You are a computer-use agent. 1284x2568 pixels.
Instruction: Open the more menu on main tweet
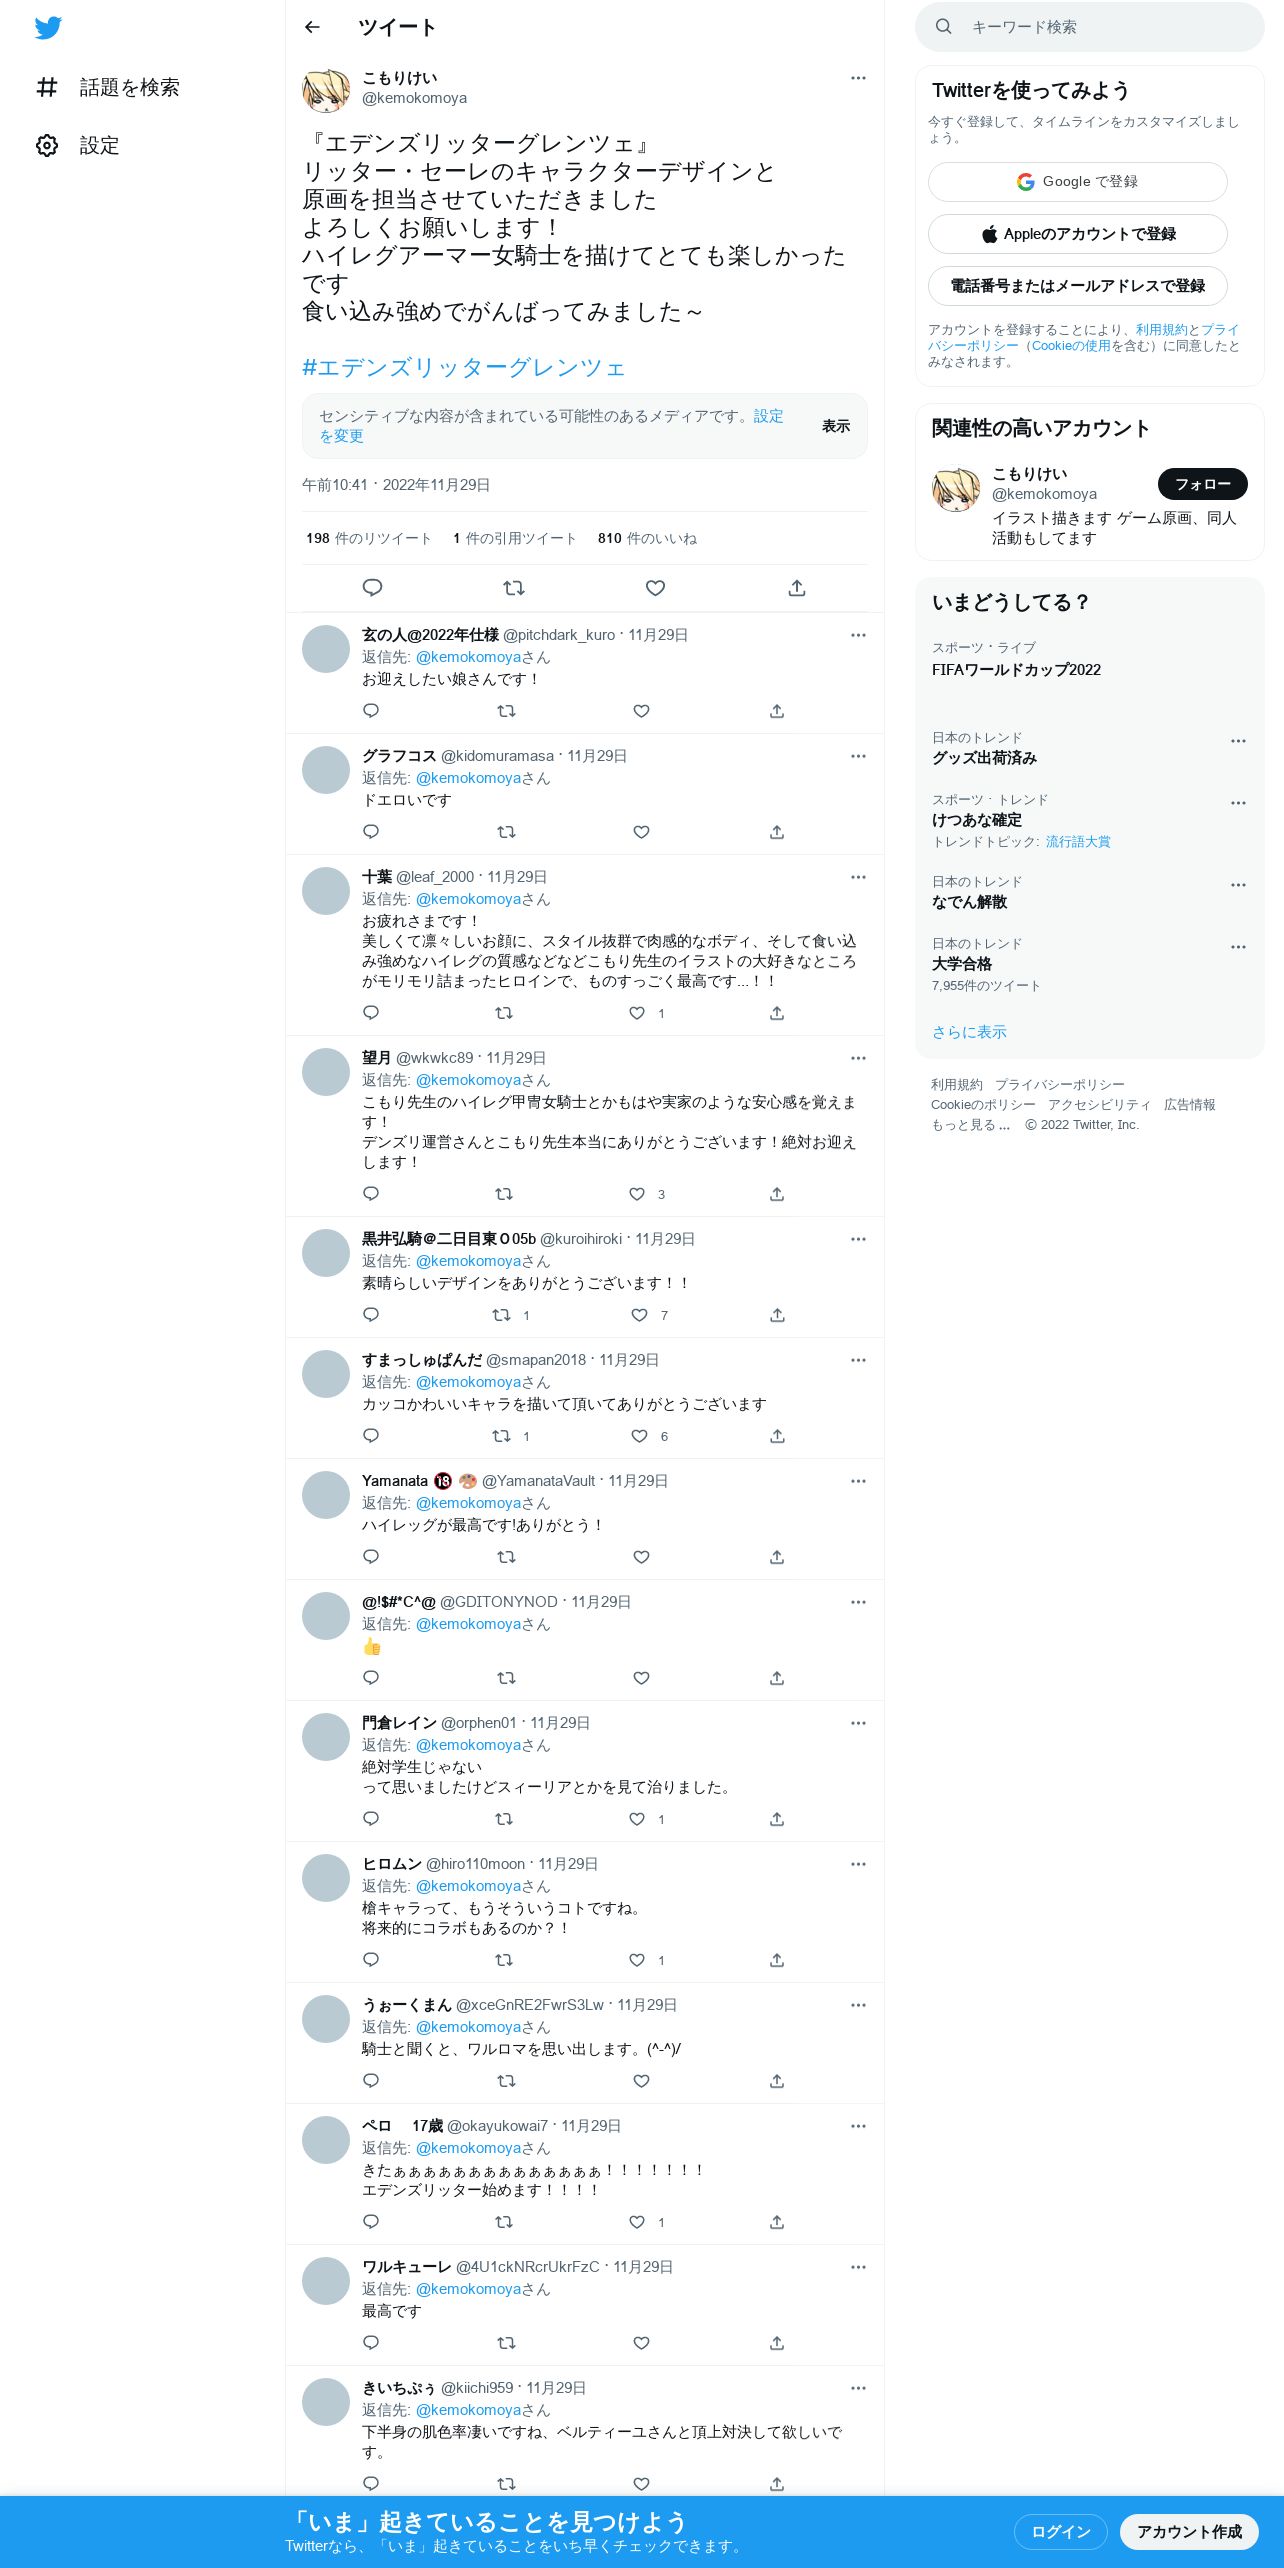(x=858, y=78)
